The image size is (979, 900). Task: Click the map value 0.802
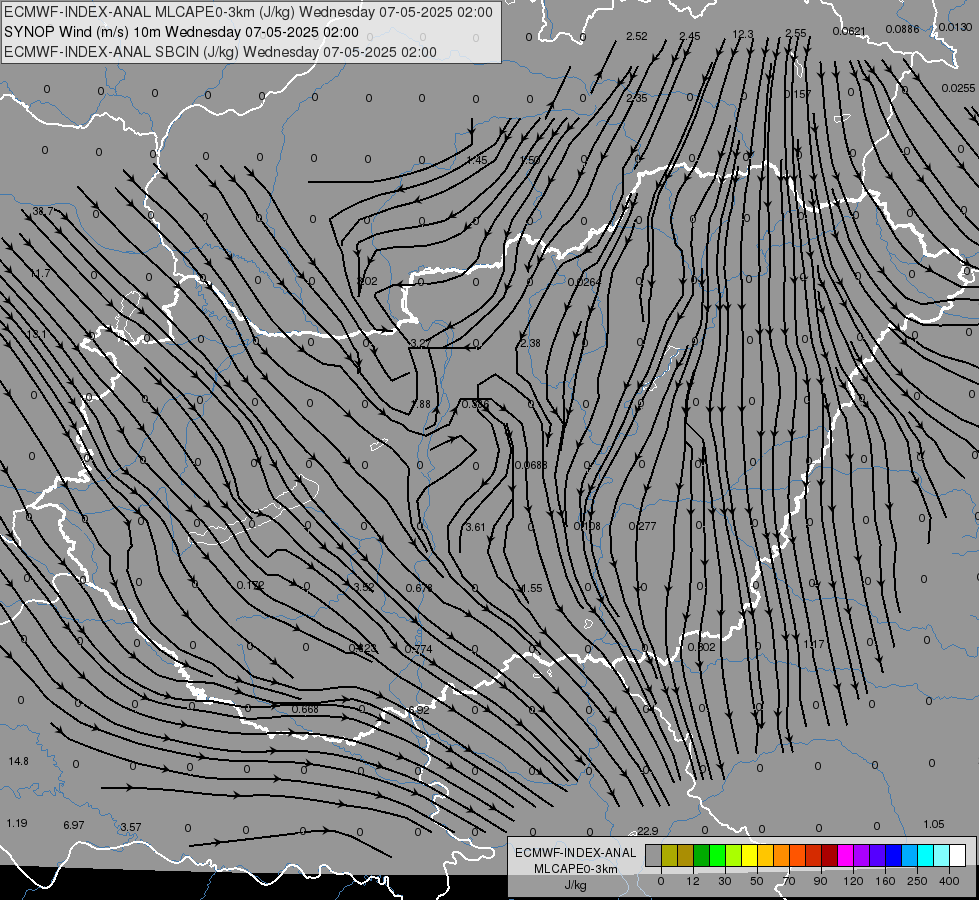pos(701,647)
